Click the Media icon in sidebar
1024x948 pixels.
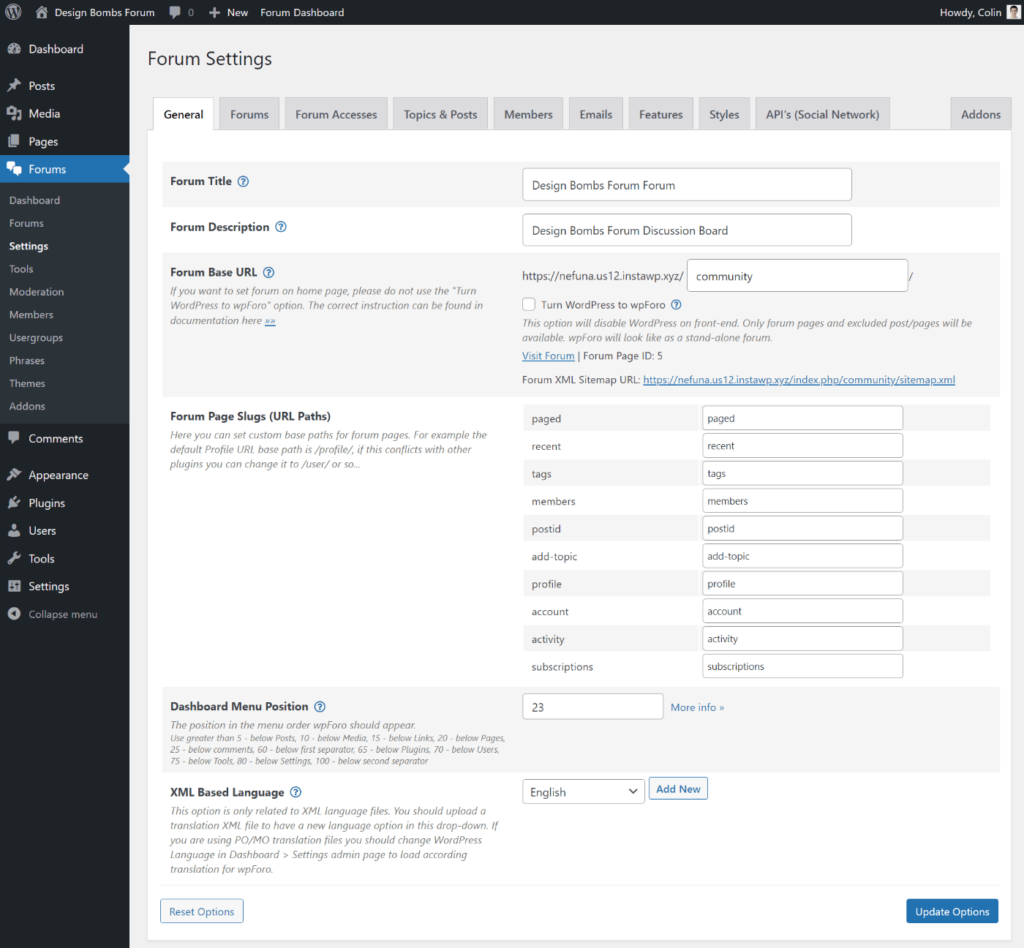(14, 114)
